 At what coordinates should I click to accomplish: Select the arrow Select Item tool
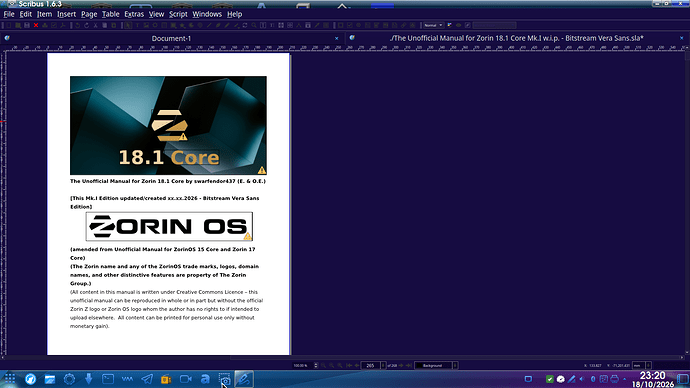[128, 25]
